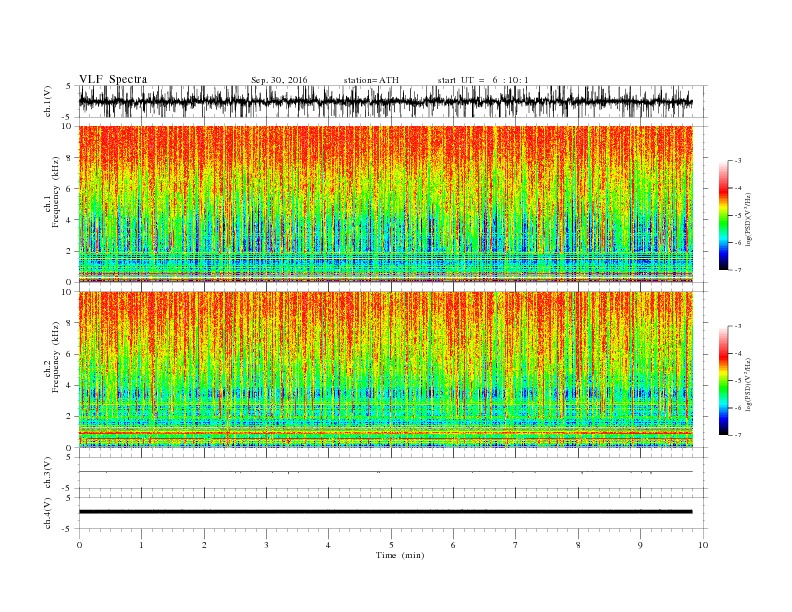Image resolution: width=792 pixels, height=612 pixels.
Task: Click the ch.1 voltage waveform trace
Action: pos(386,101)
